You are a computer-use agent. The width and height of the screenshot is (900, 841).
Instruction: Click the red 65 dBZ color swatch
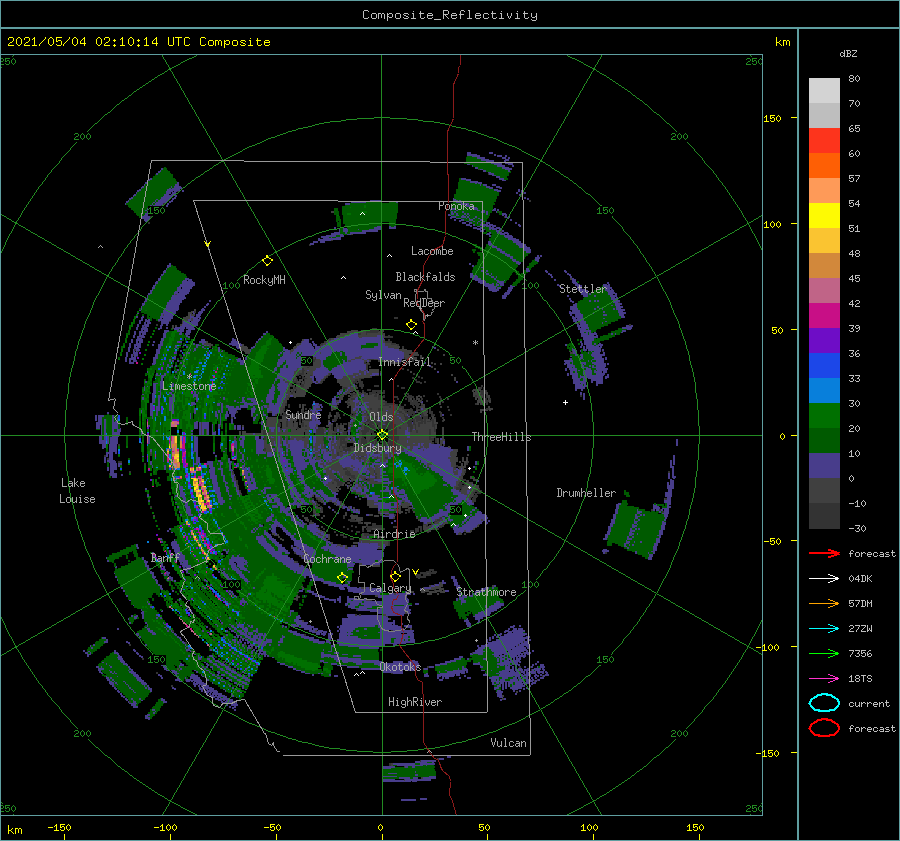coord(824,141)
